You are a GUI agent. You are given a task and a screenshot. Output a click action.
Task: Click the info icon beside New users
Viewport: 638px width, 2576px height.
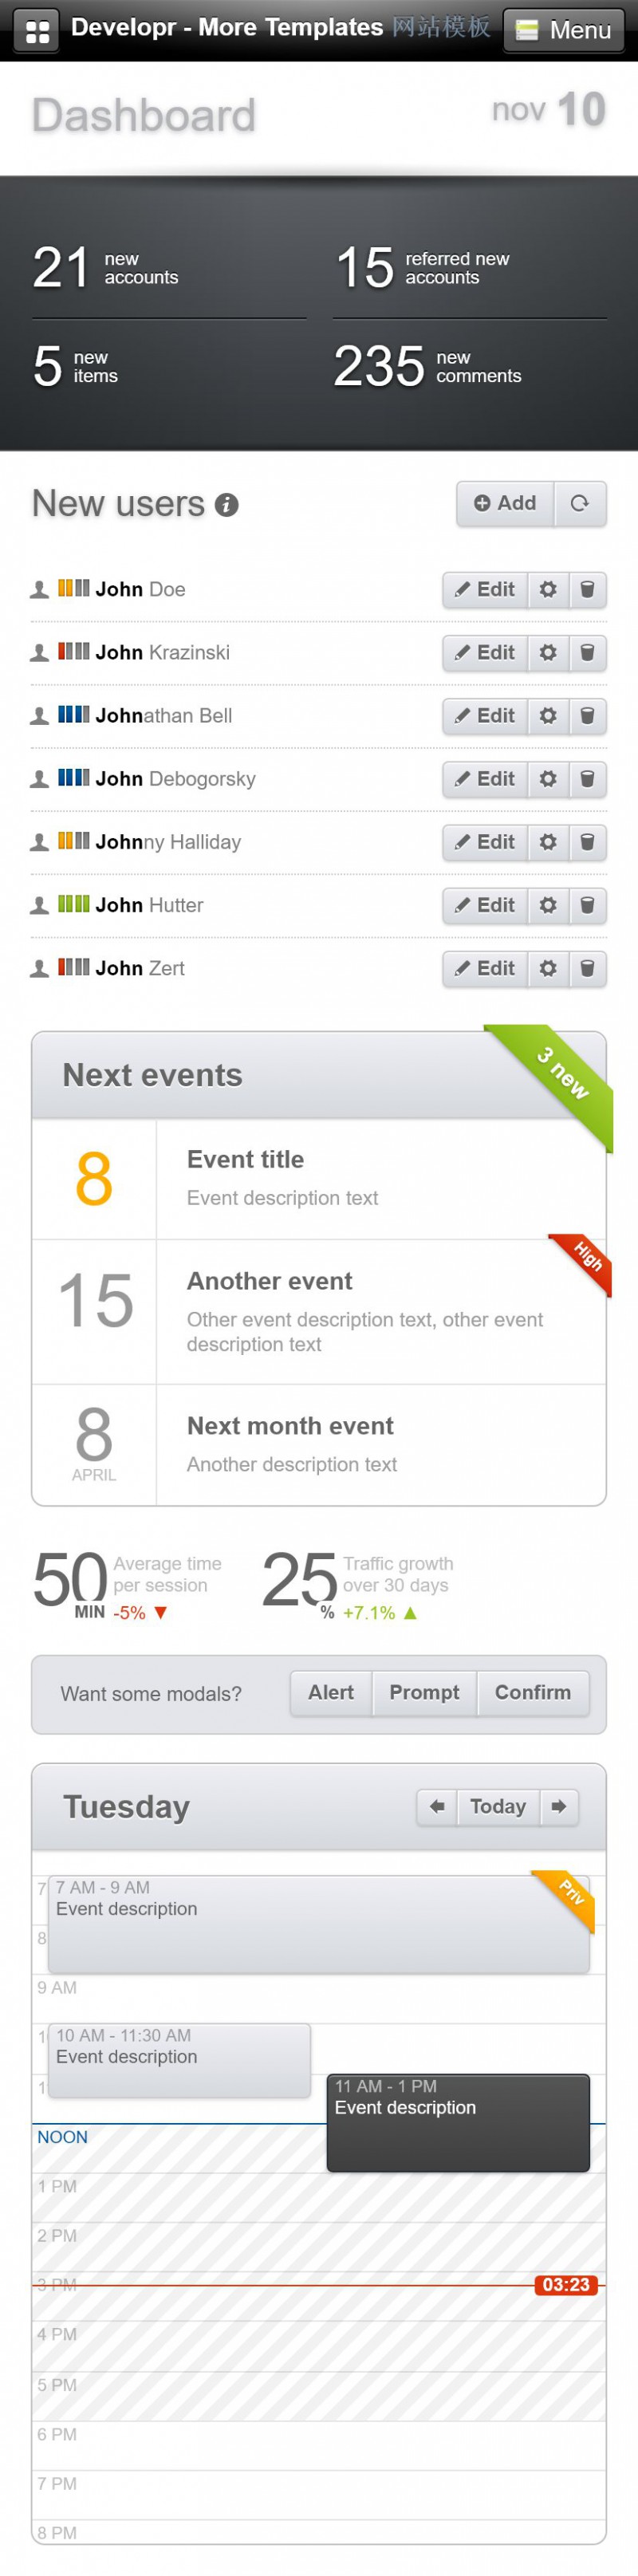click(x=227, y=505)
